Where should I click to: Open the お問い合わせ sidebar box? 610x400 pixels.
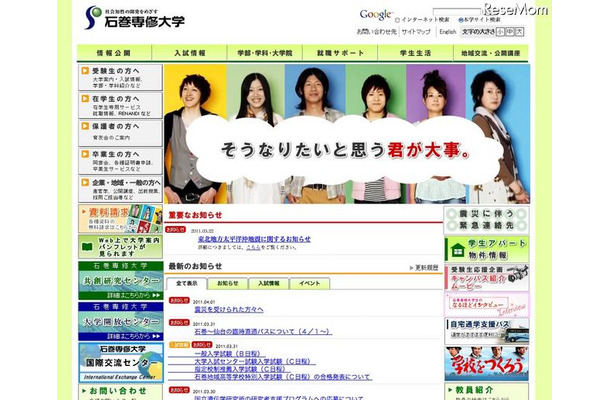[x=121, y=392]
